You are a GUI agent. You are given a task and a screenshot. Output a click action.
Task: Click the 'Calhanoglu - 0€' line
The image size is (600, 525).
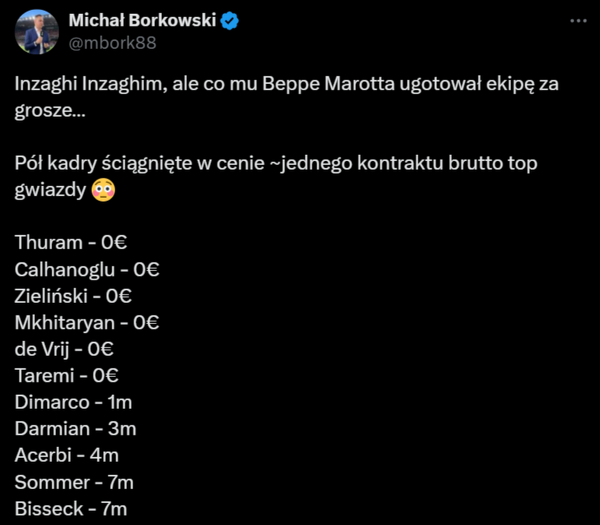[88, 268]
